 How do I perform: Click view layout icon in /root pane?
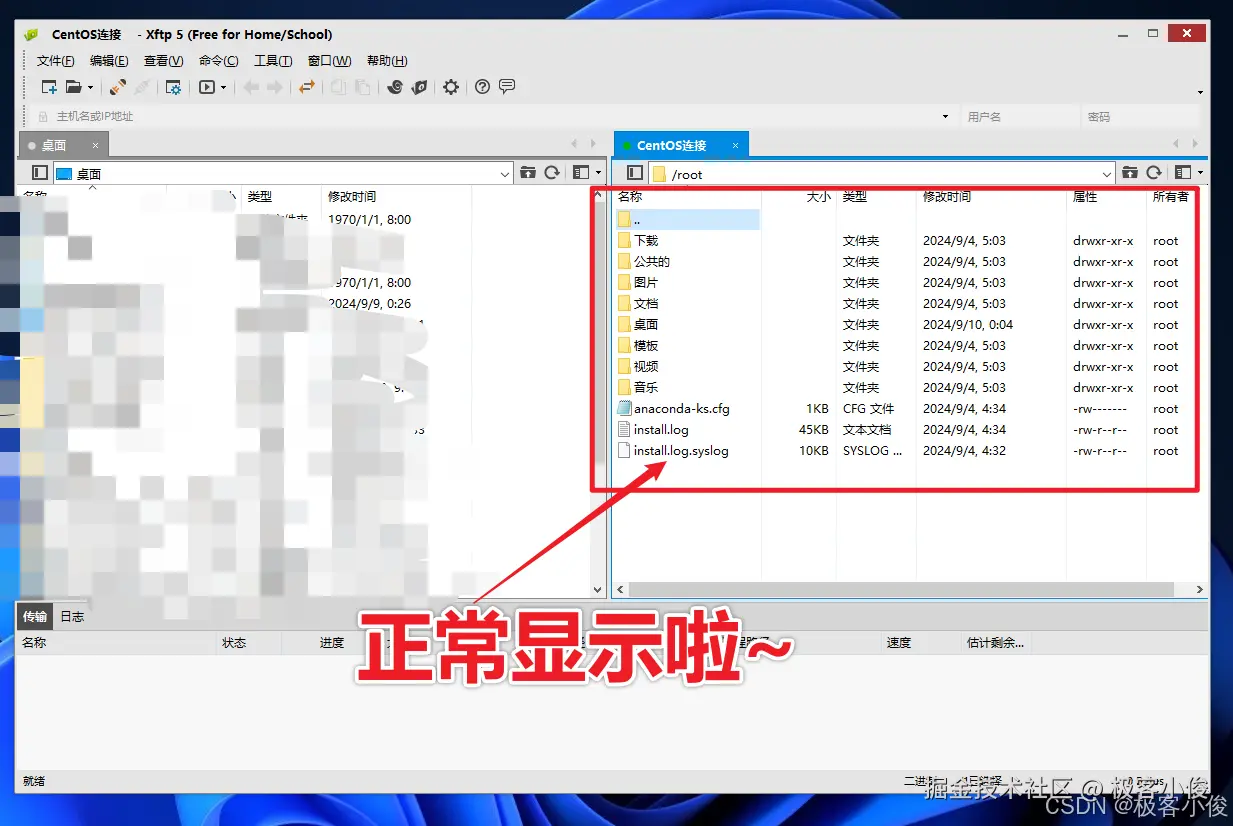(1184, 173)
